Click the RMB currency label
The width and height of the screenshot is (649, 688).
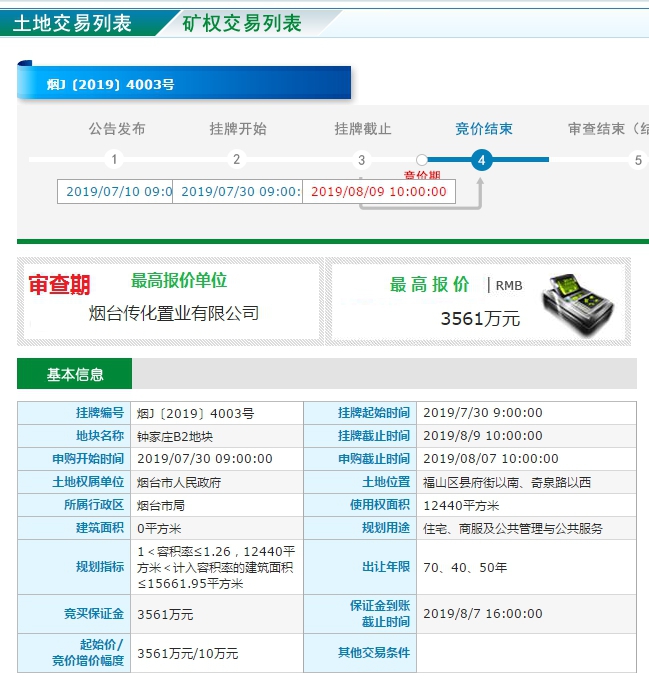tap(509, 286)
